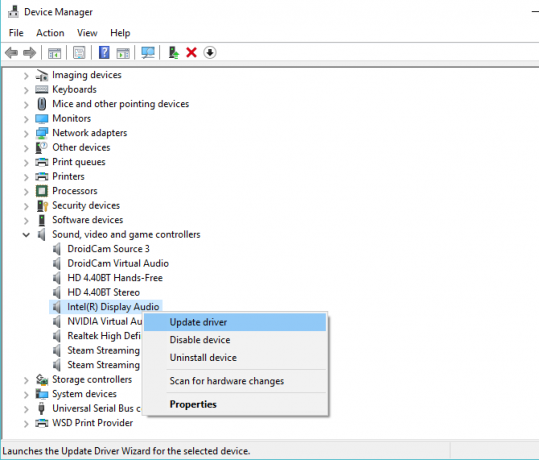
Task: Select the Software devices label
Action: 87,220
